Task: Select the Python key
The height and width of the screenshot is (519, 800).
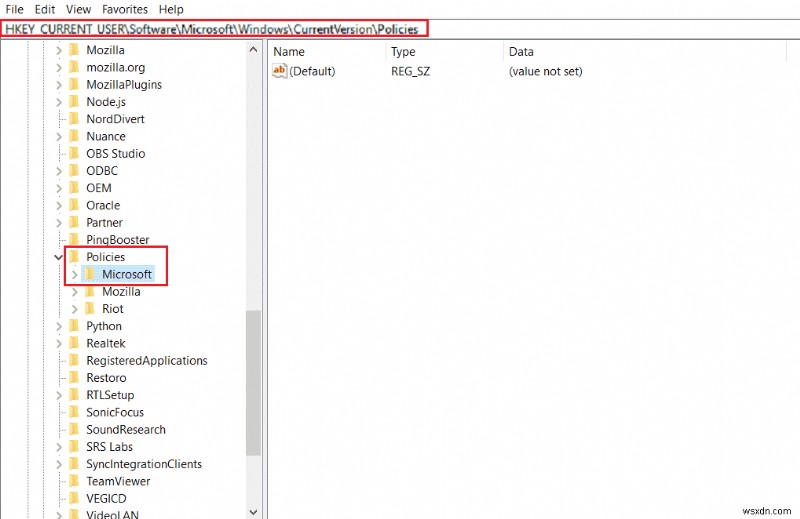Action: (x=104, y=326)
